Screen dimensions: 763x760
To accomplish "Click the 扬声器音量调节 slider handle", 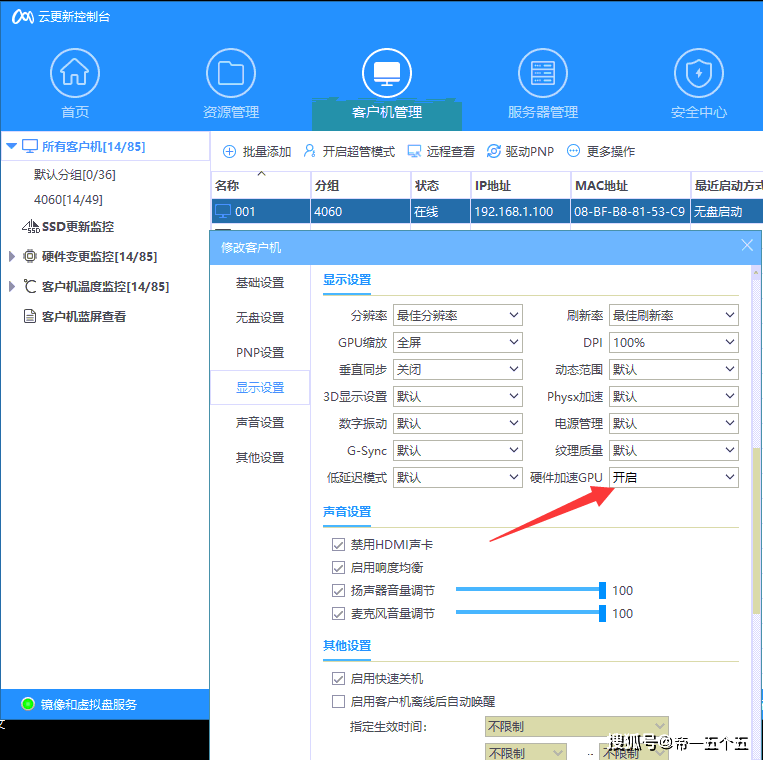I will pos(603,590).
